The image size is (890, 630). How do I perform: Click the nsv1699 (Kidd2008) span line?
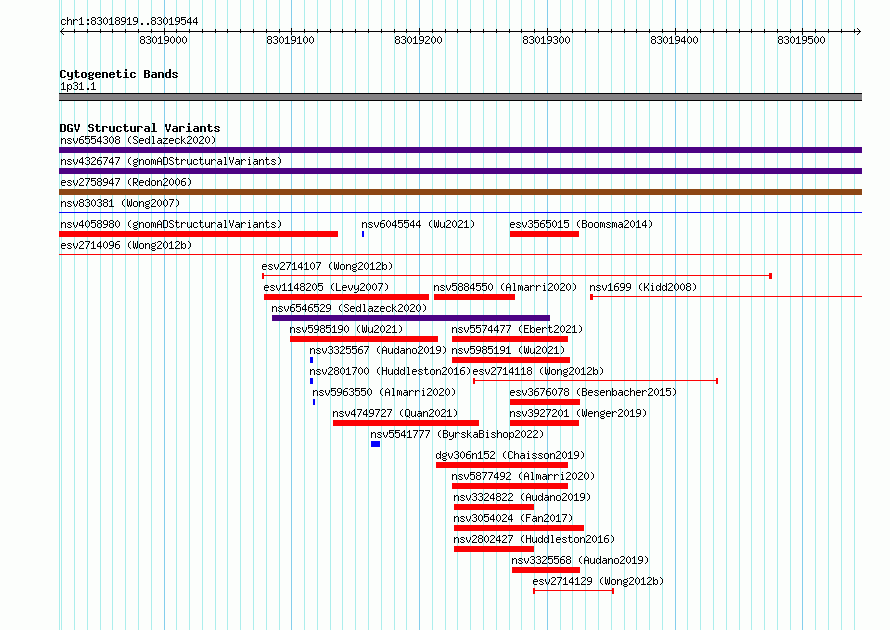(726, 297)
